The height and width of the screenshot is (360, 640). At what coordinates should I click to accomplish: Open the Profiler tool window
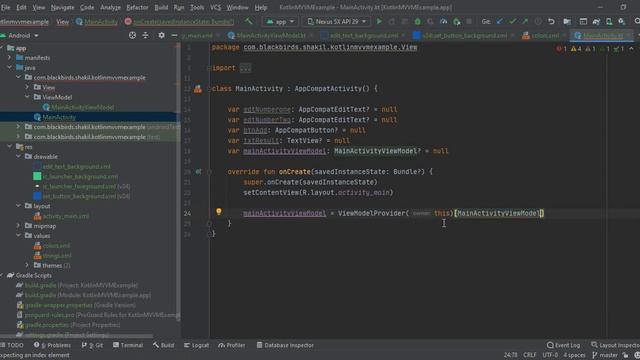tap(231, 345)
